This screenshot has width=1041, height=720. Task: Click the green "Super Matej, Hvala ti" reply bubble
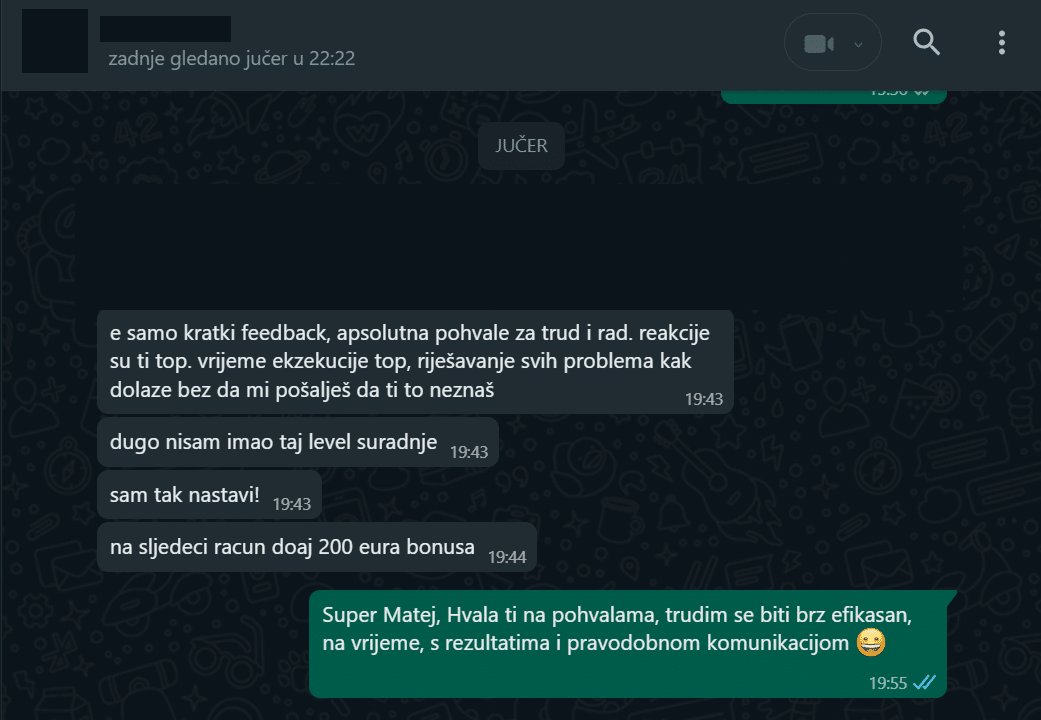pos(627,644)
